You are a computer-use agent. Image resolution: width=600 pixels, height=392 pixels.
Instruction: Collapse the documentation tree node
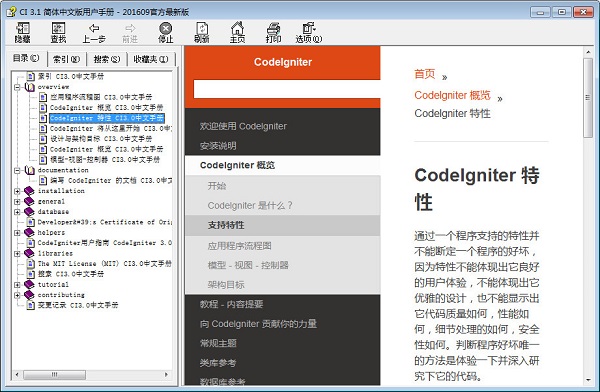tap(17, 170)
